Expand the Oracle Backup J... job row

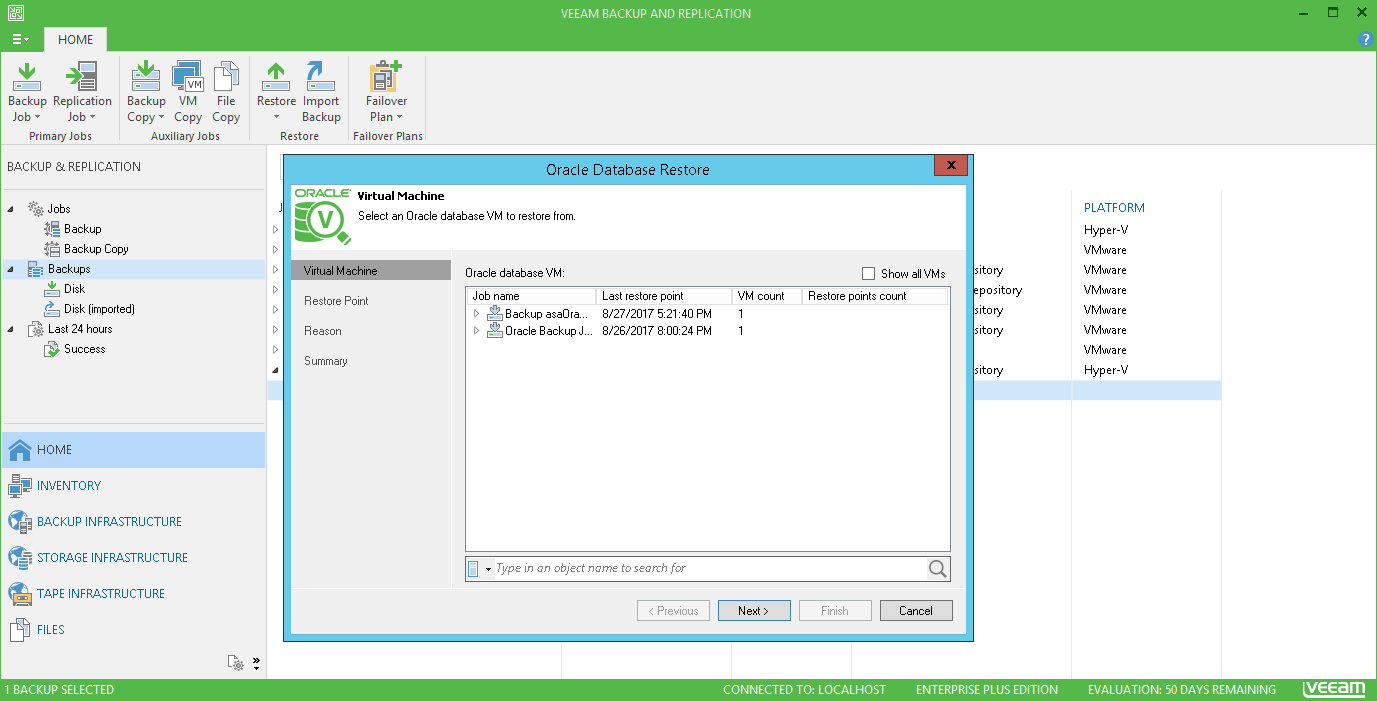point(477,331)
